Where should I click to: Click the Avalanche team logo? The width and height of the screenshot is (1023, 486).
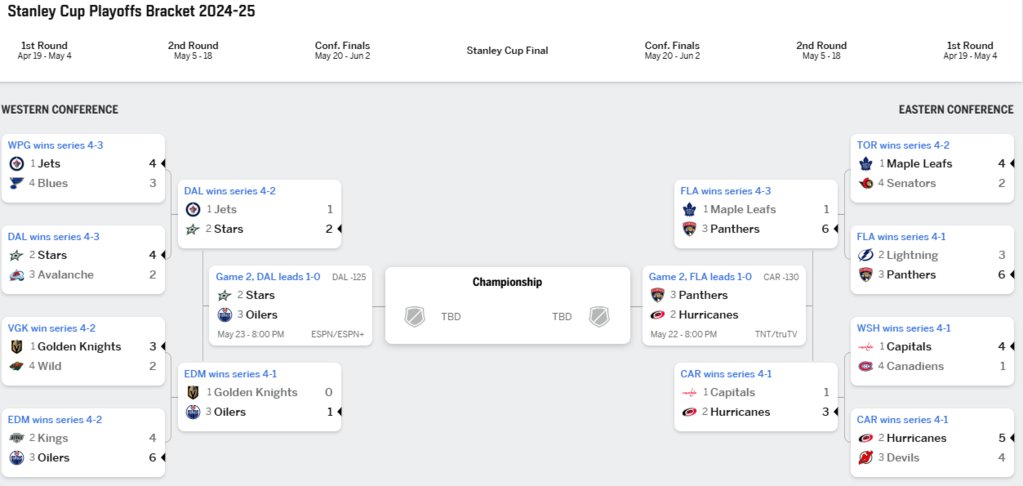[16, 275]
